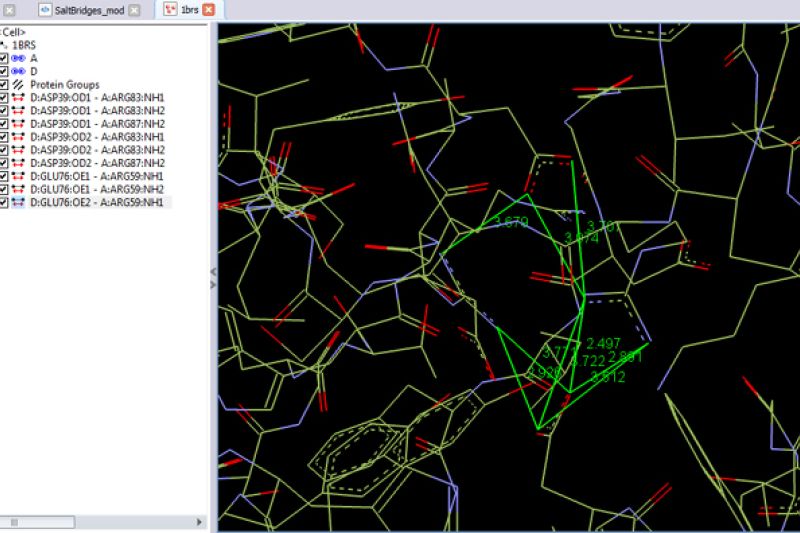Click distance icon of D:ASP39:OD1 - A:ARG87:NH2
The width and height of the screenshot is (800, 533).
[x=18, y=124]
